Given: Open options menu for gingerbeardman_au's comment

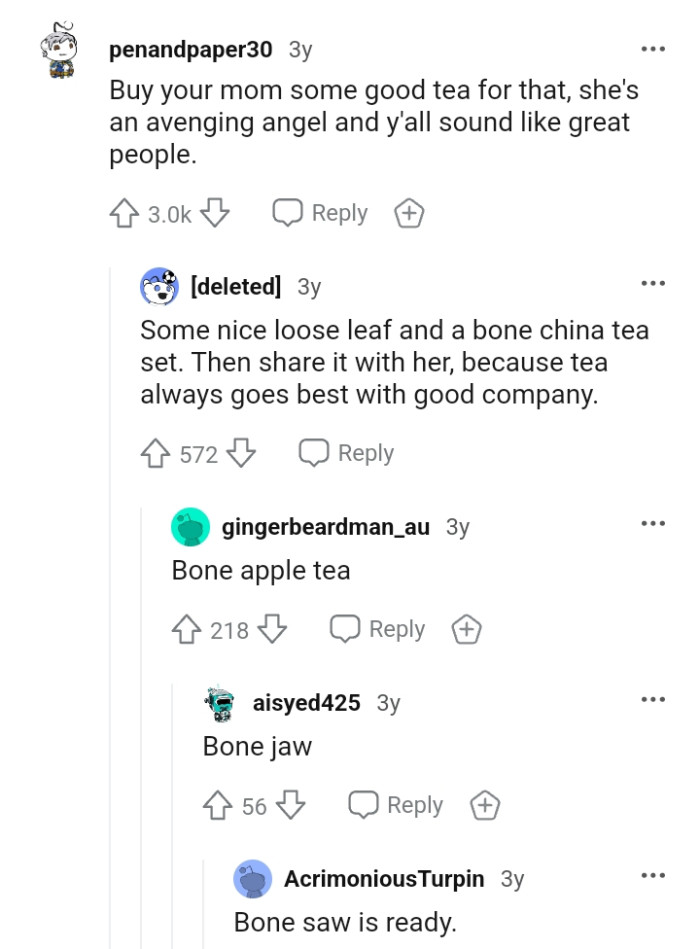Looking at the screenshot, I should coord(652,522).
